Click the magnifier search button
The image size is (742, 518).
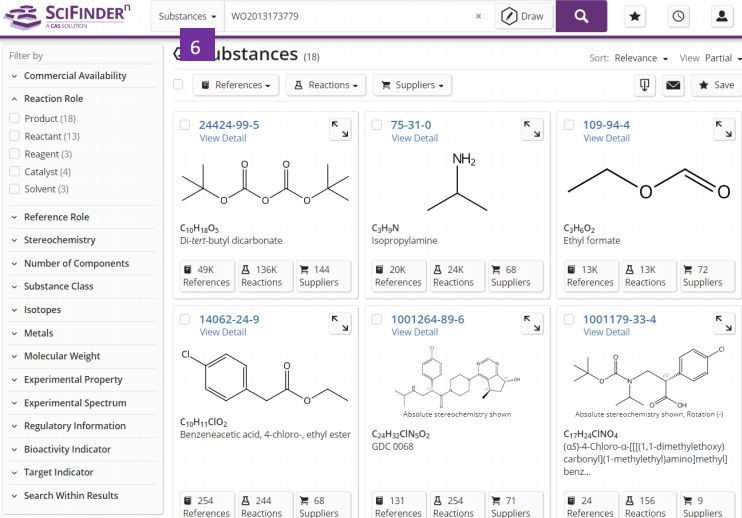coord(581,16)
